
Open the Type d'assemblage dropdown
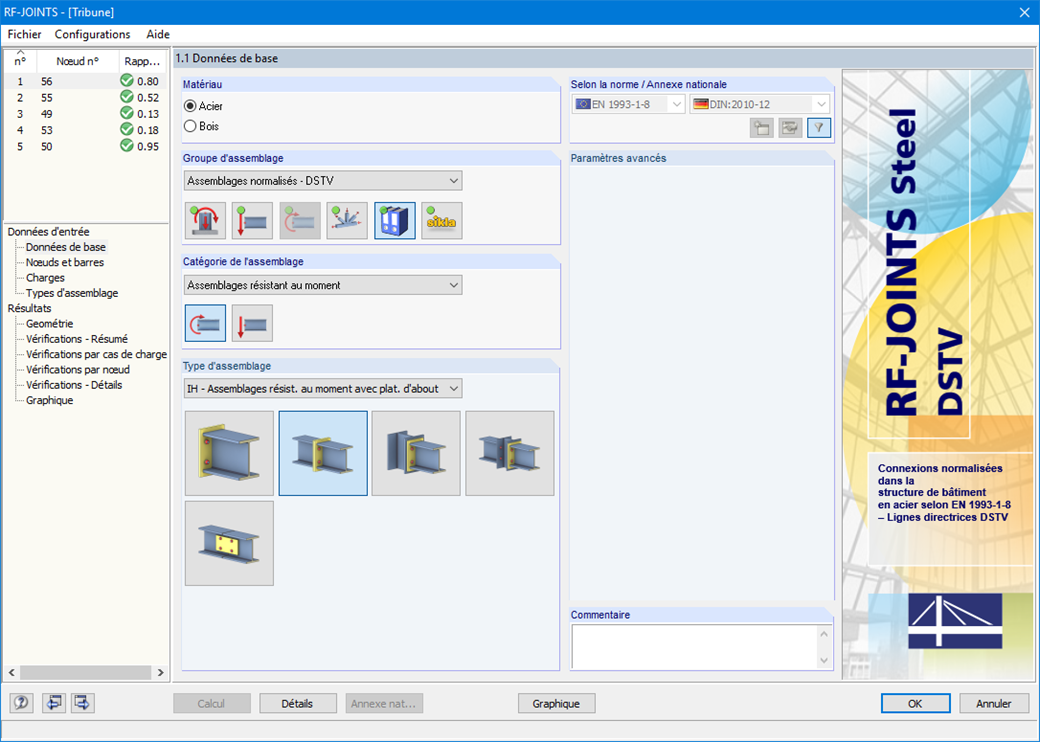coord(323,389)
